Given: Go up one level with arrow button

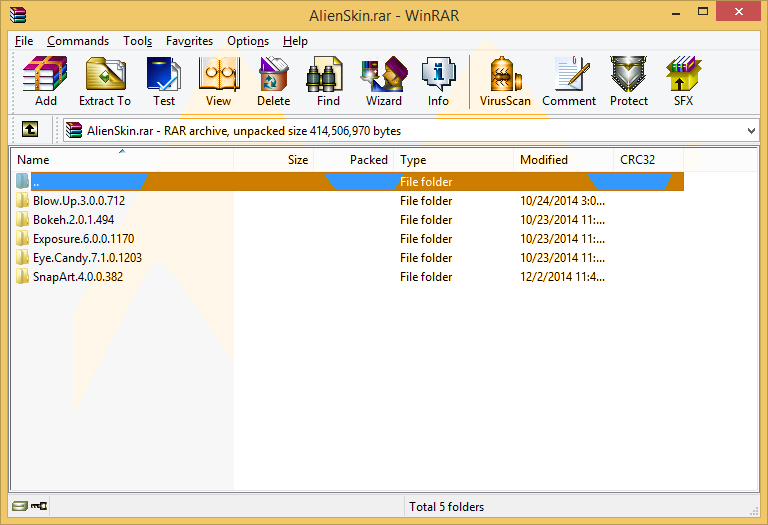Looking at the screenshot, I should point(30,130).
